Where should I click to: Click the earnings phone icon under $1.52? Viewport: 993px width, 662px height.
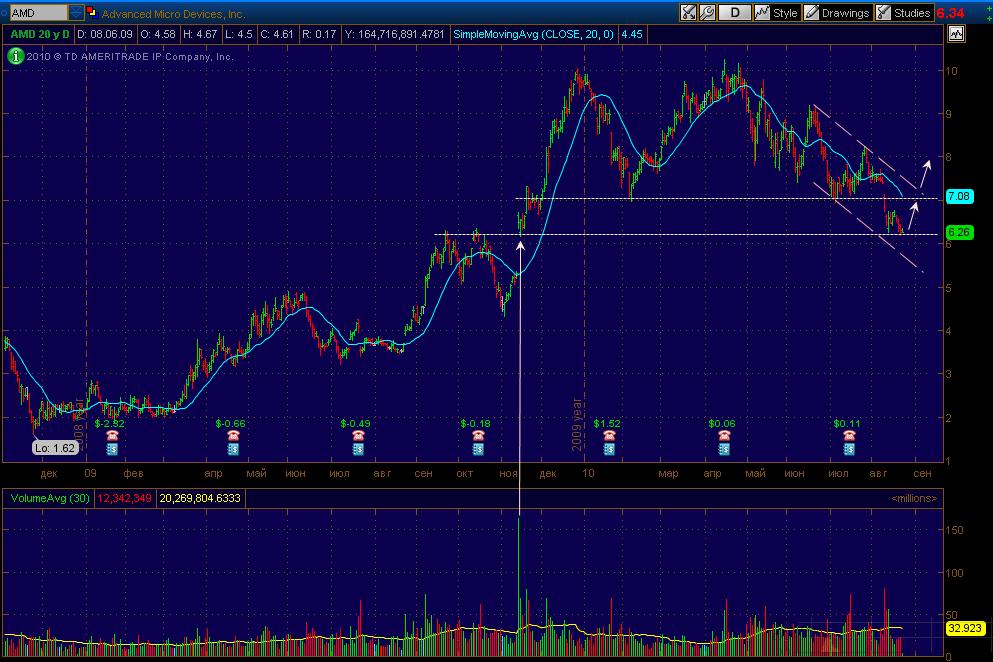[x=609, y=436]
